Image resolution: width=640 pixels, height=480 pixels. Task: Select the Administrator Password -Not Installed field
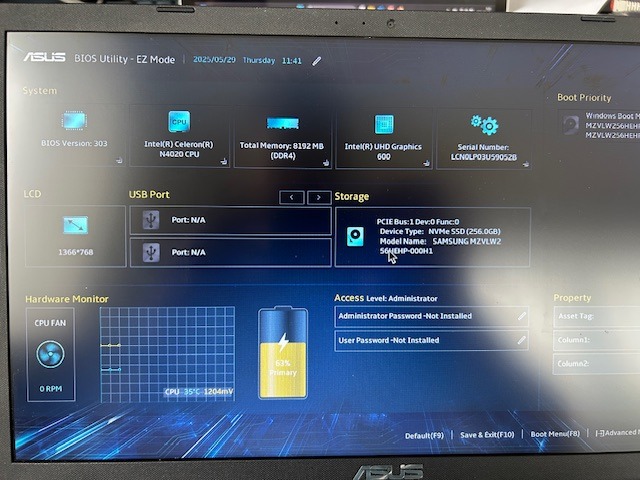431,316
